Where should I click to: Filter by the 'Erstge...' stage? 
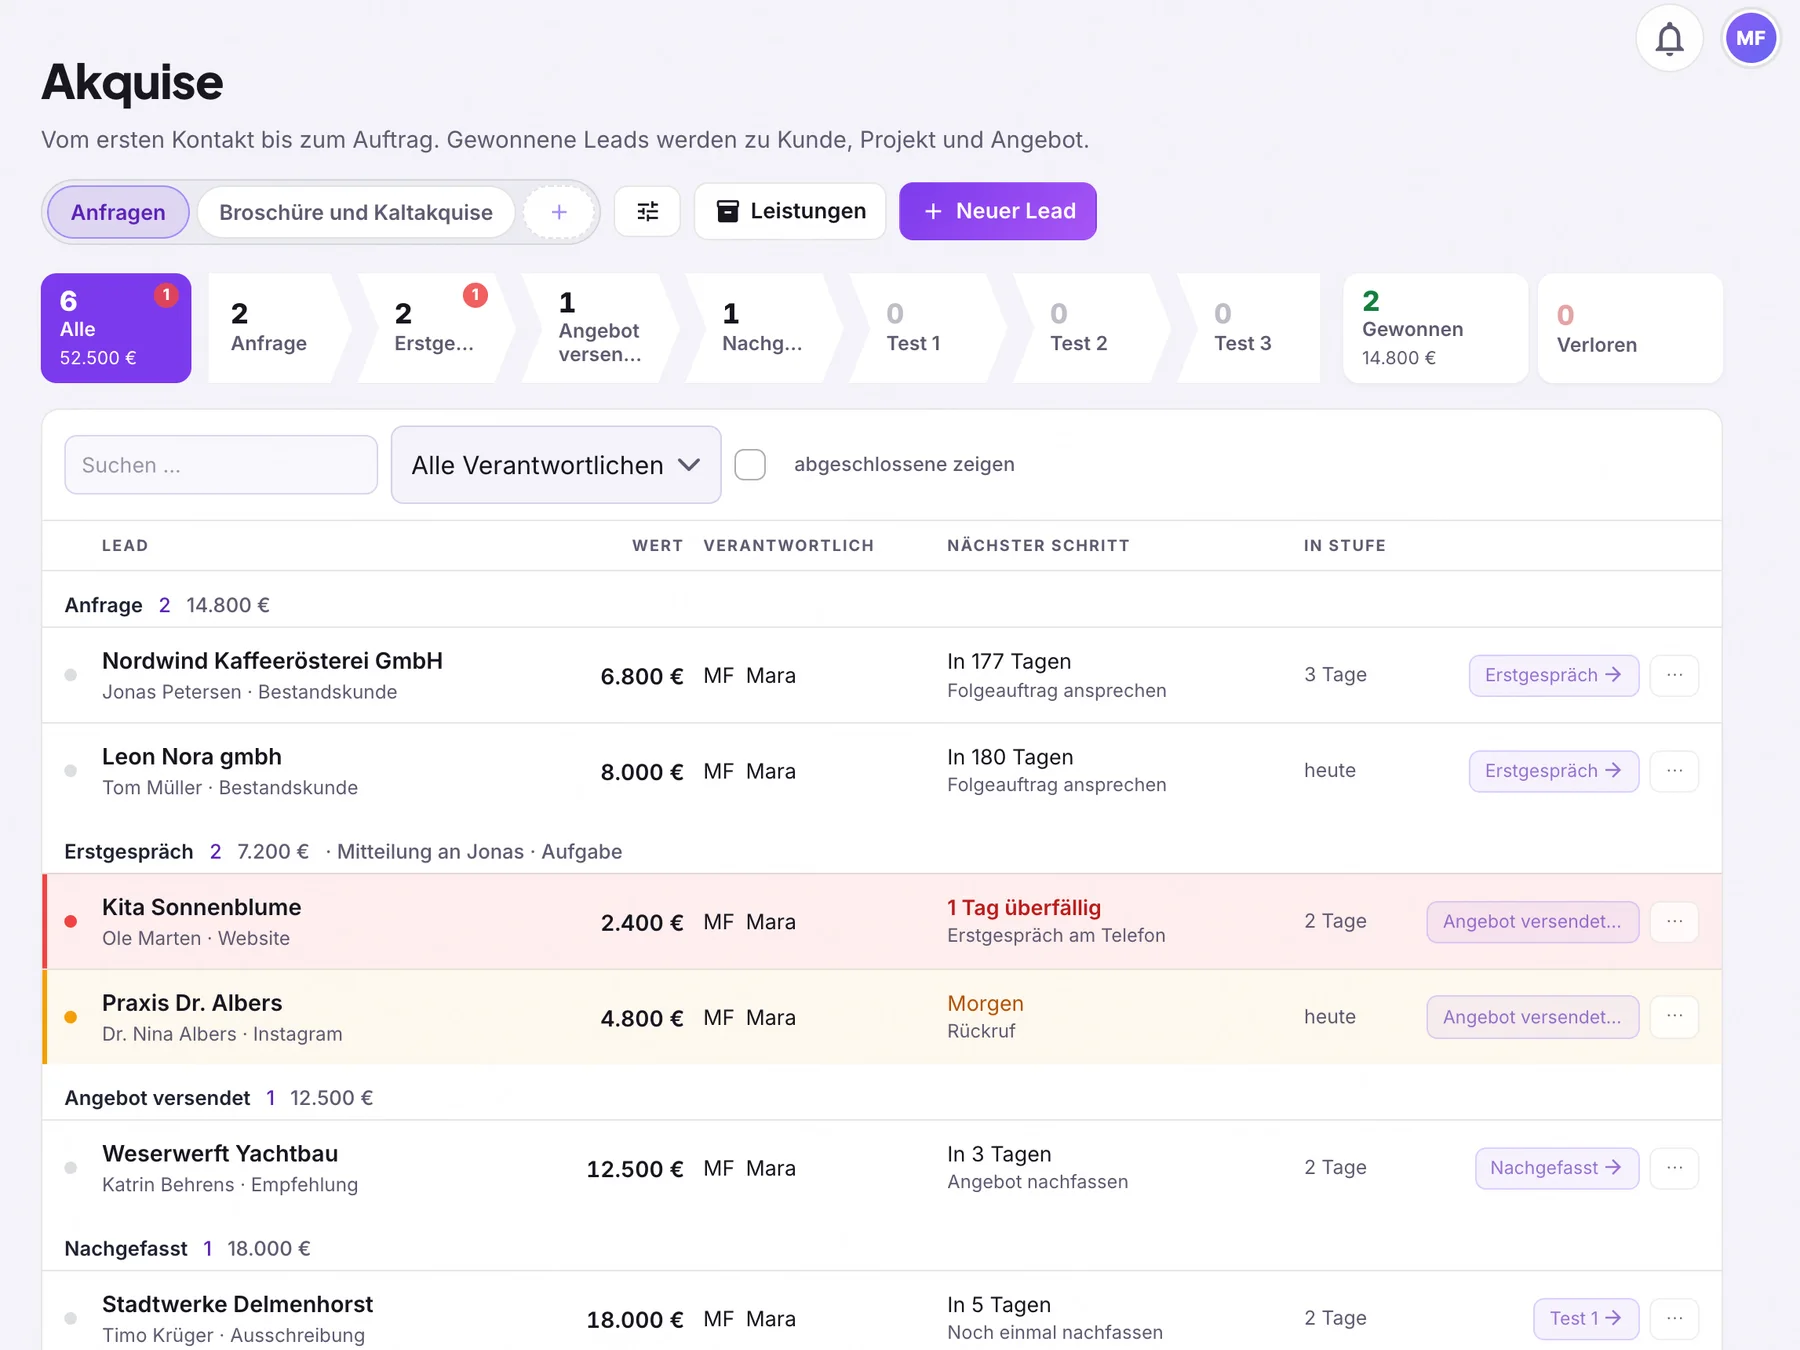click(x=436, y=328)
